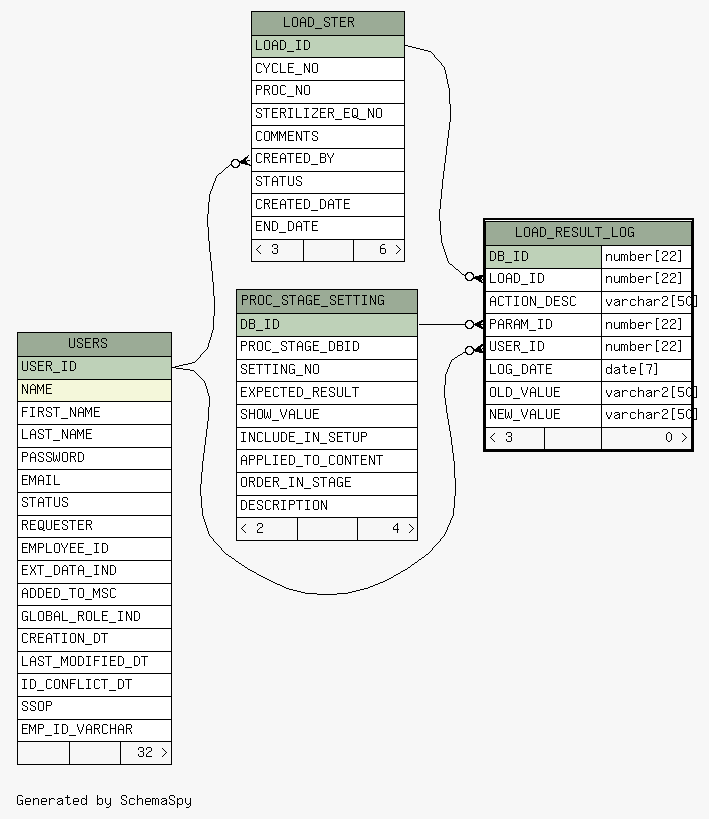
Task: Select SHOW_VALUE column
Action: tap(327, 415)
